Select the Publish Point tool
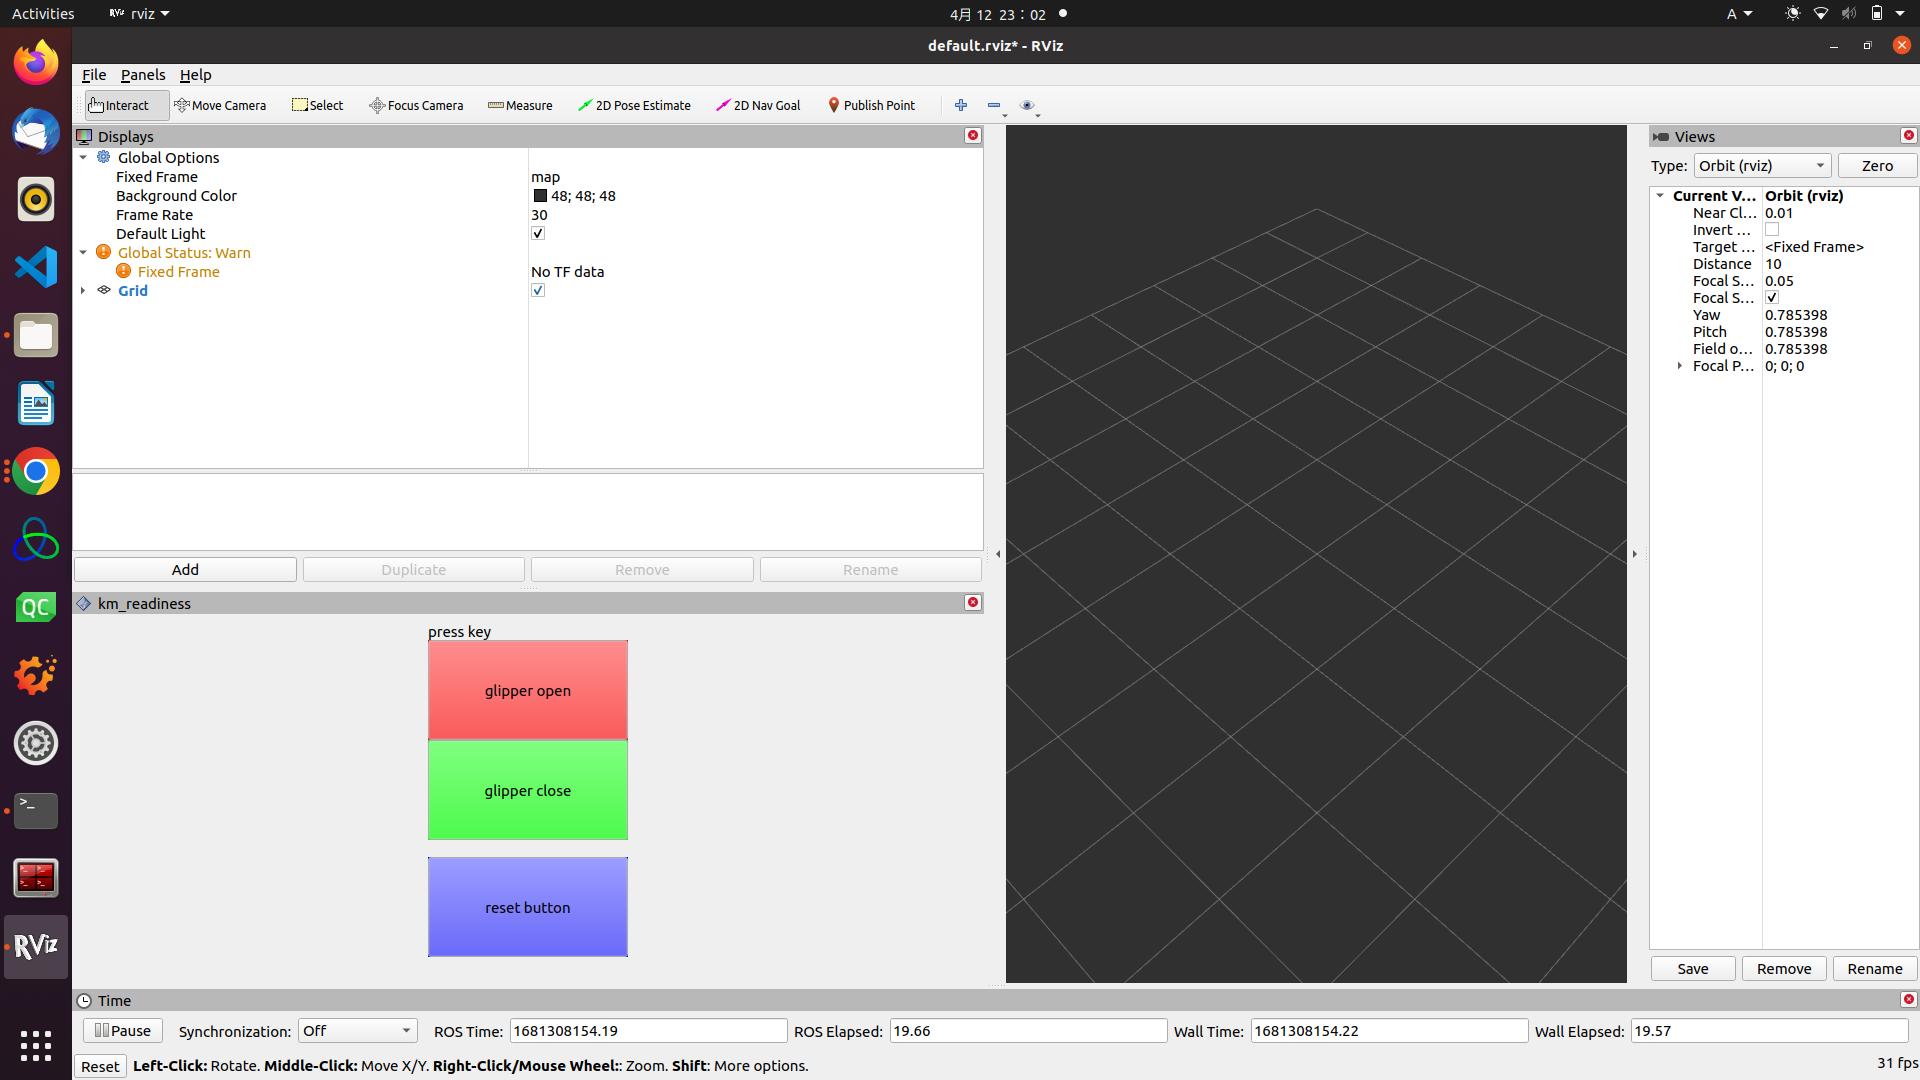This screenshot has height=1080, width=1920. (871, 105)
